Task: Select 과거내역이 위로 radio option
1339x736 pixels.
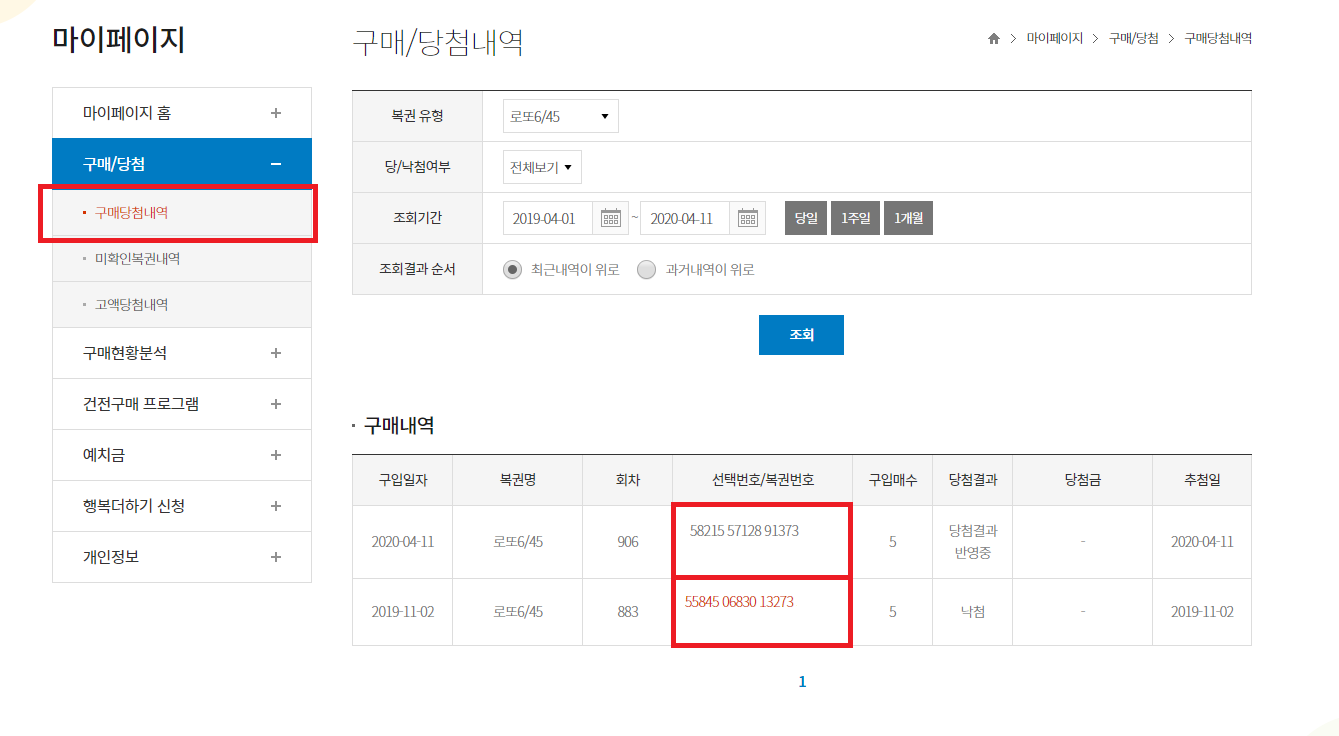Action: click(647, 269)
